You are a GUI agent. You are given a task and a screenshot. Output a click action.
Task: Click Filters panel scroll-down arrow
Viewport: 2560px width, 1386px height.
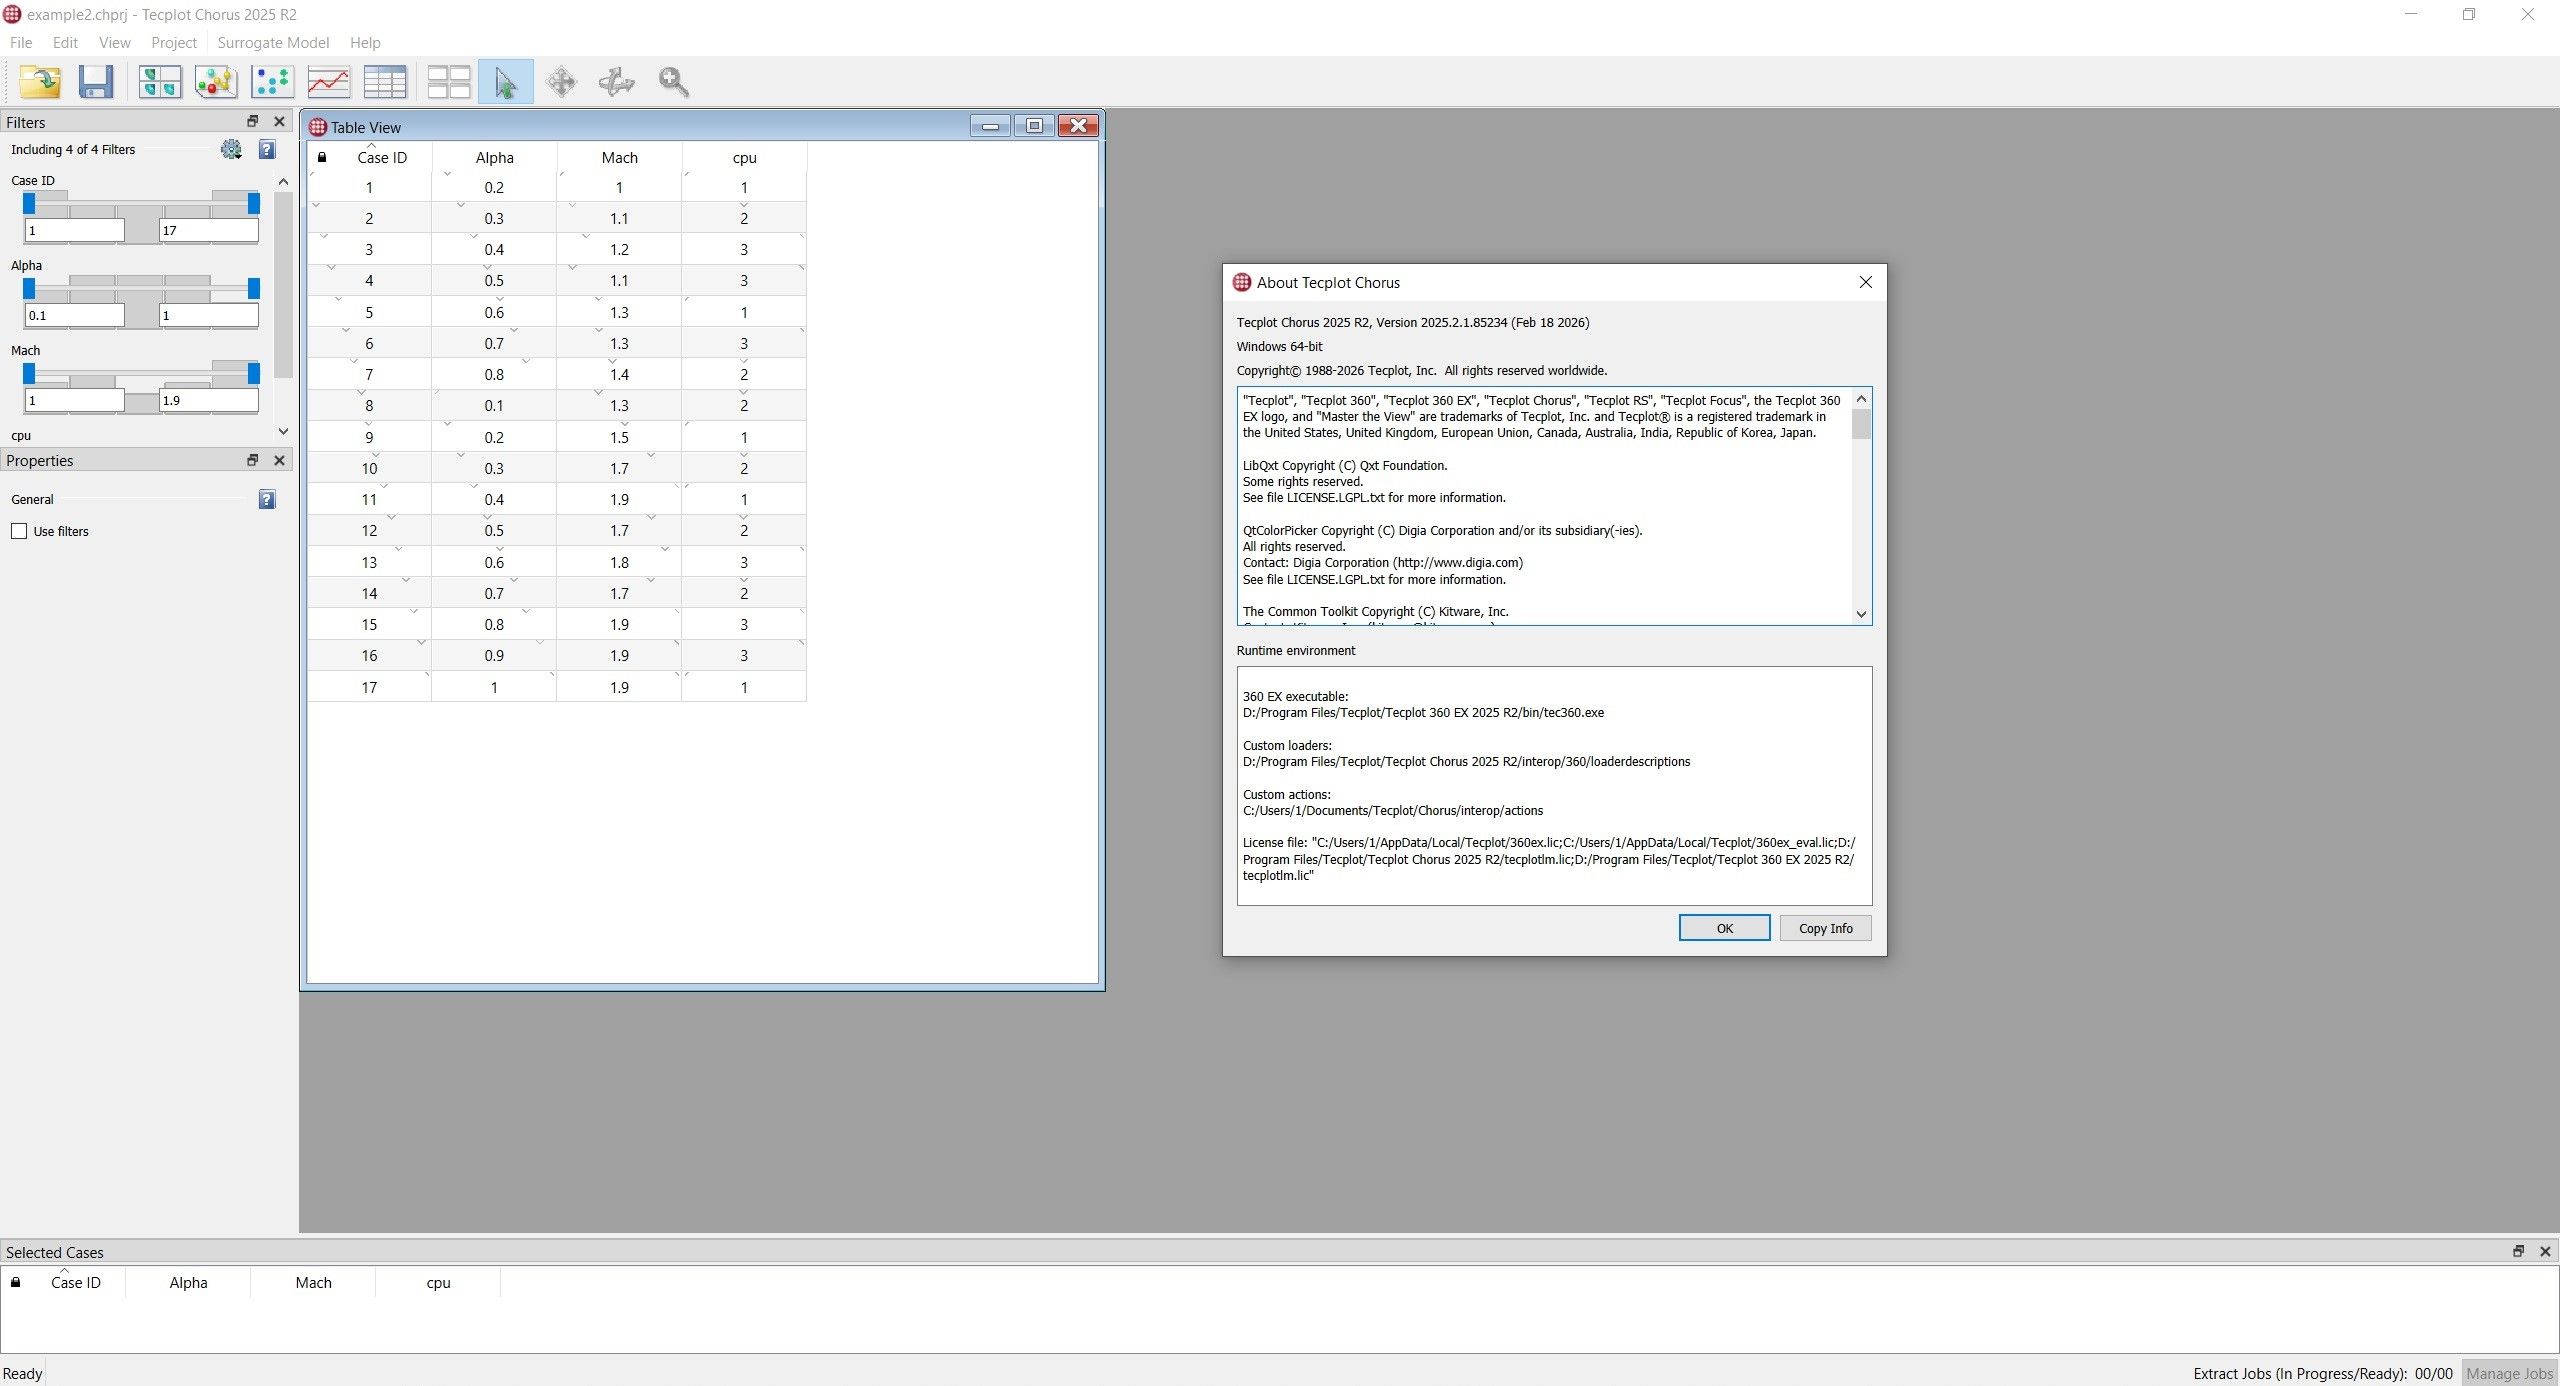[x=283, y=432]
